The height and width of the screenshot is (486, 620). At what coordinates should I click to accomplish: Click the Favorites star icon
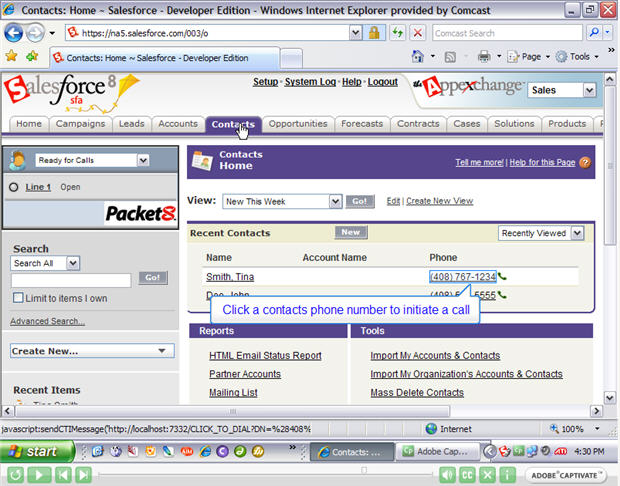12,56
